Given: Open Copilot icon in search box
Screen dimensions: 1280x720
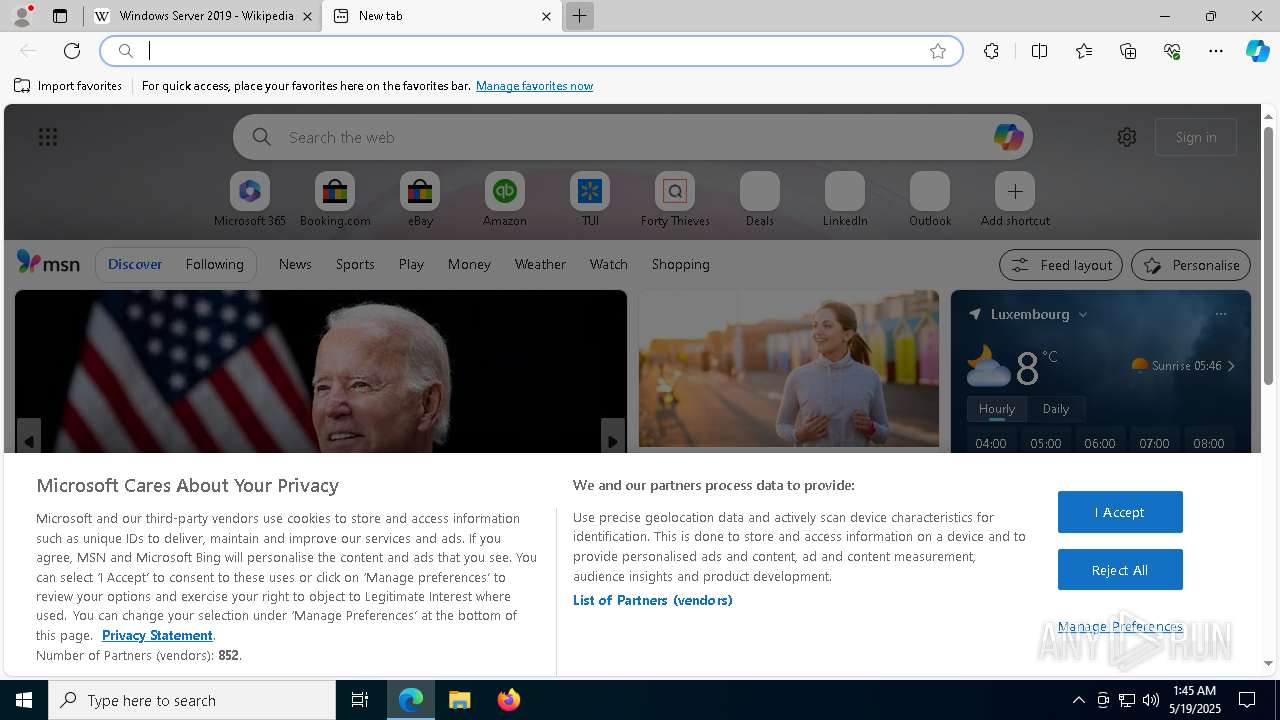Looking at the screenshot, I should tap(1008, 137).
